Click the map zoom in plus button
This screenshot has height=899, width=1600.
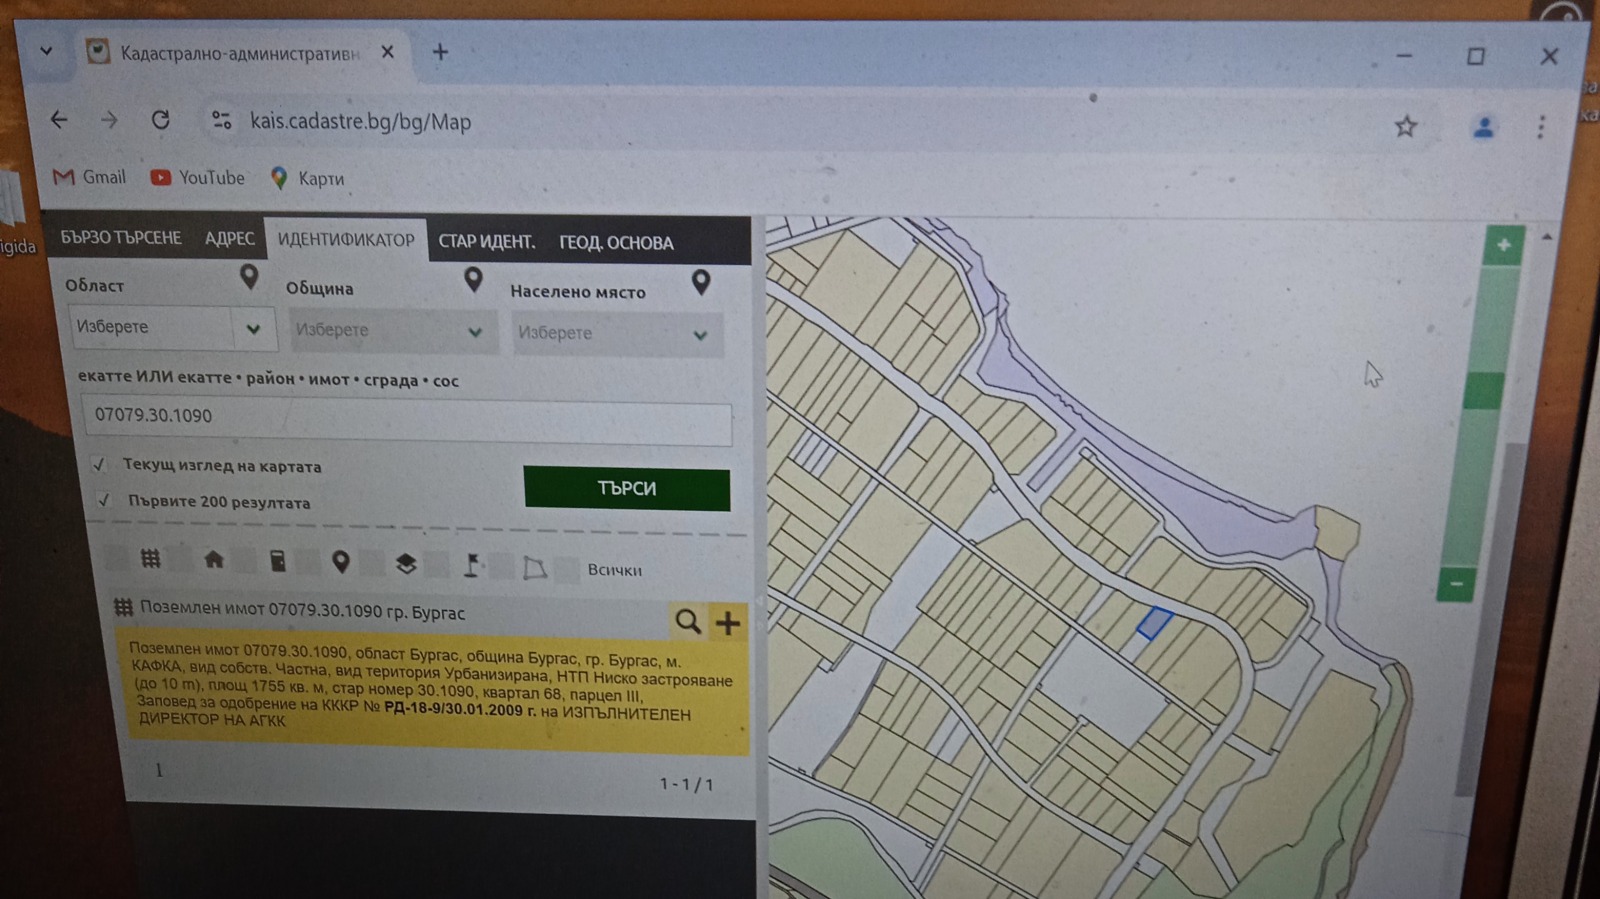pyautogui.click(x=1503, y=245)
